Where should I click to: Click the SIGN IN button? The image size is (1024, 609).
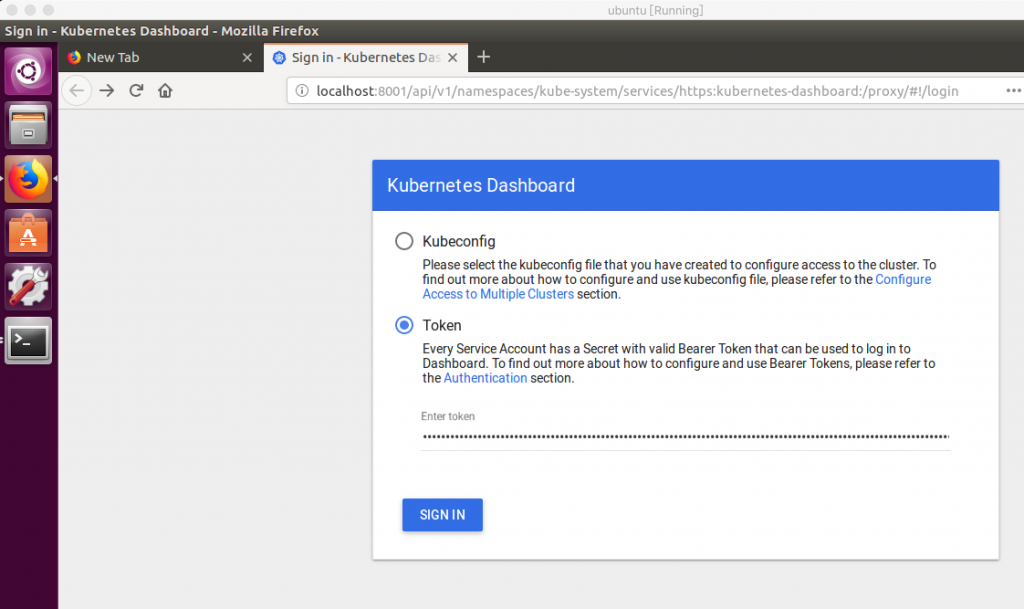442,515
